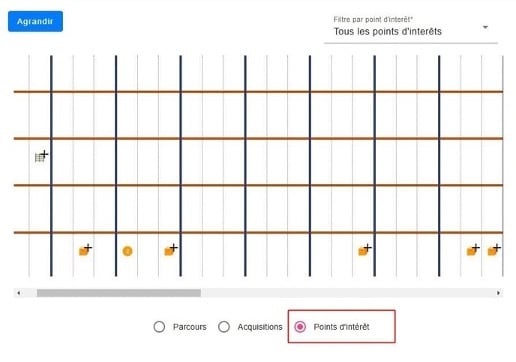Image resolution: width=516 pixels, height=362 pixels.
Task: Select the Acquisitions radio button
Action: click(x=224, y=327)
